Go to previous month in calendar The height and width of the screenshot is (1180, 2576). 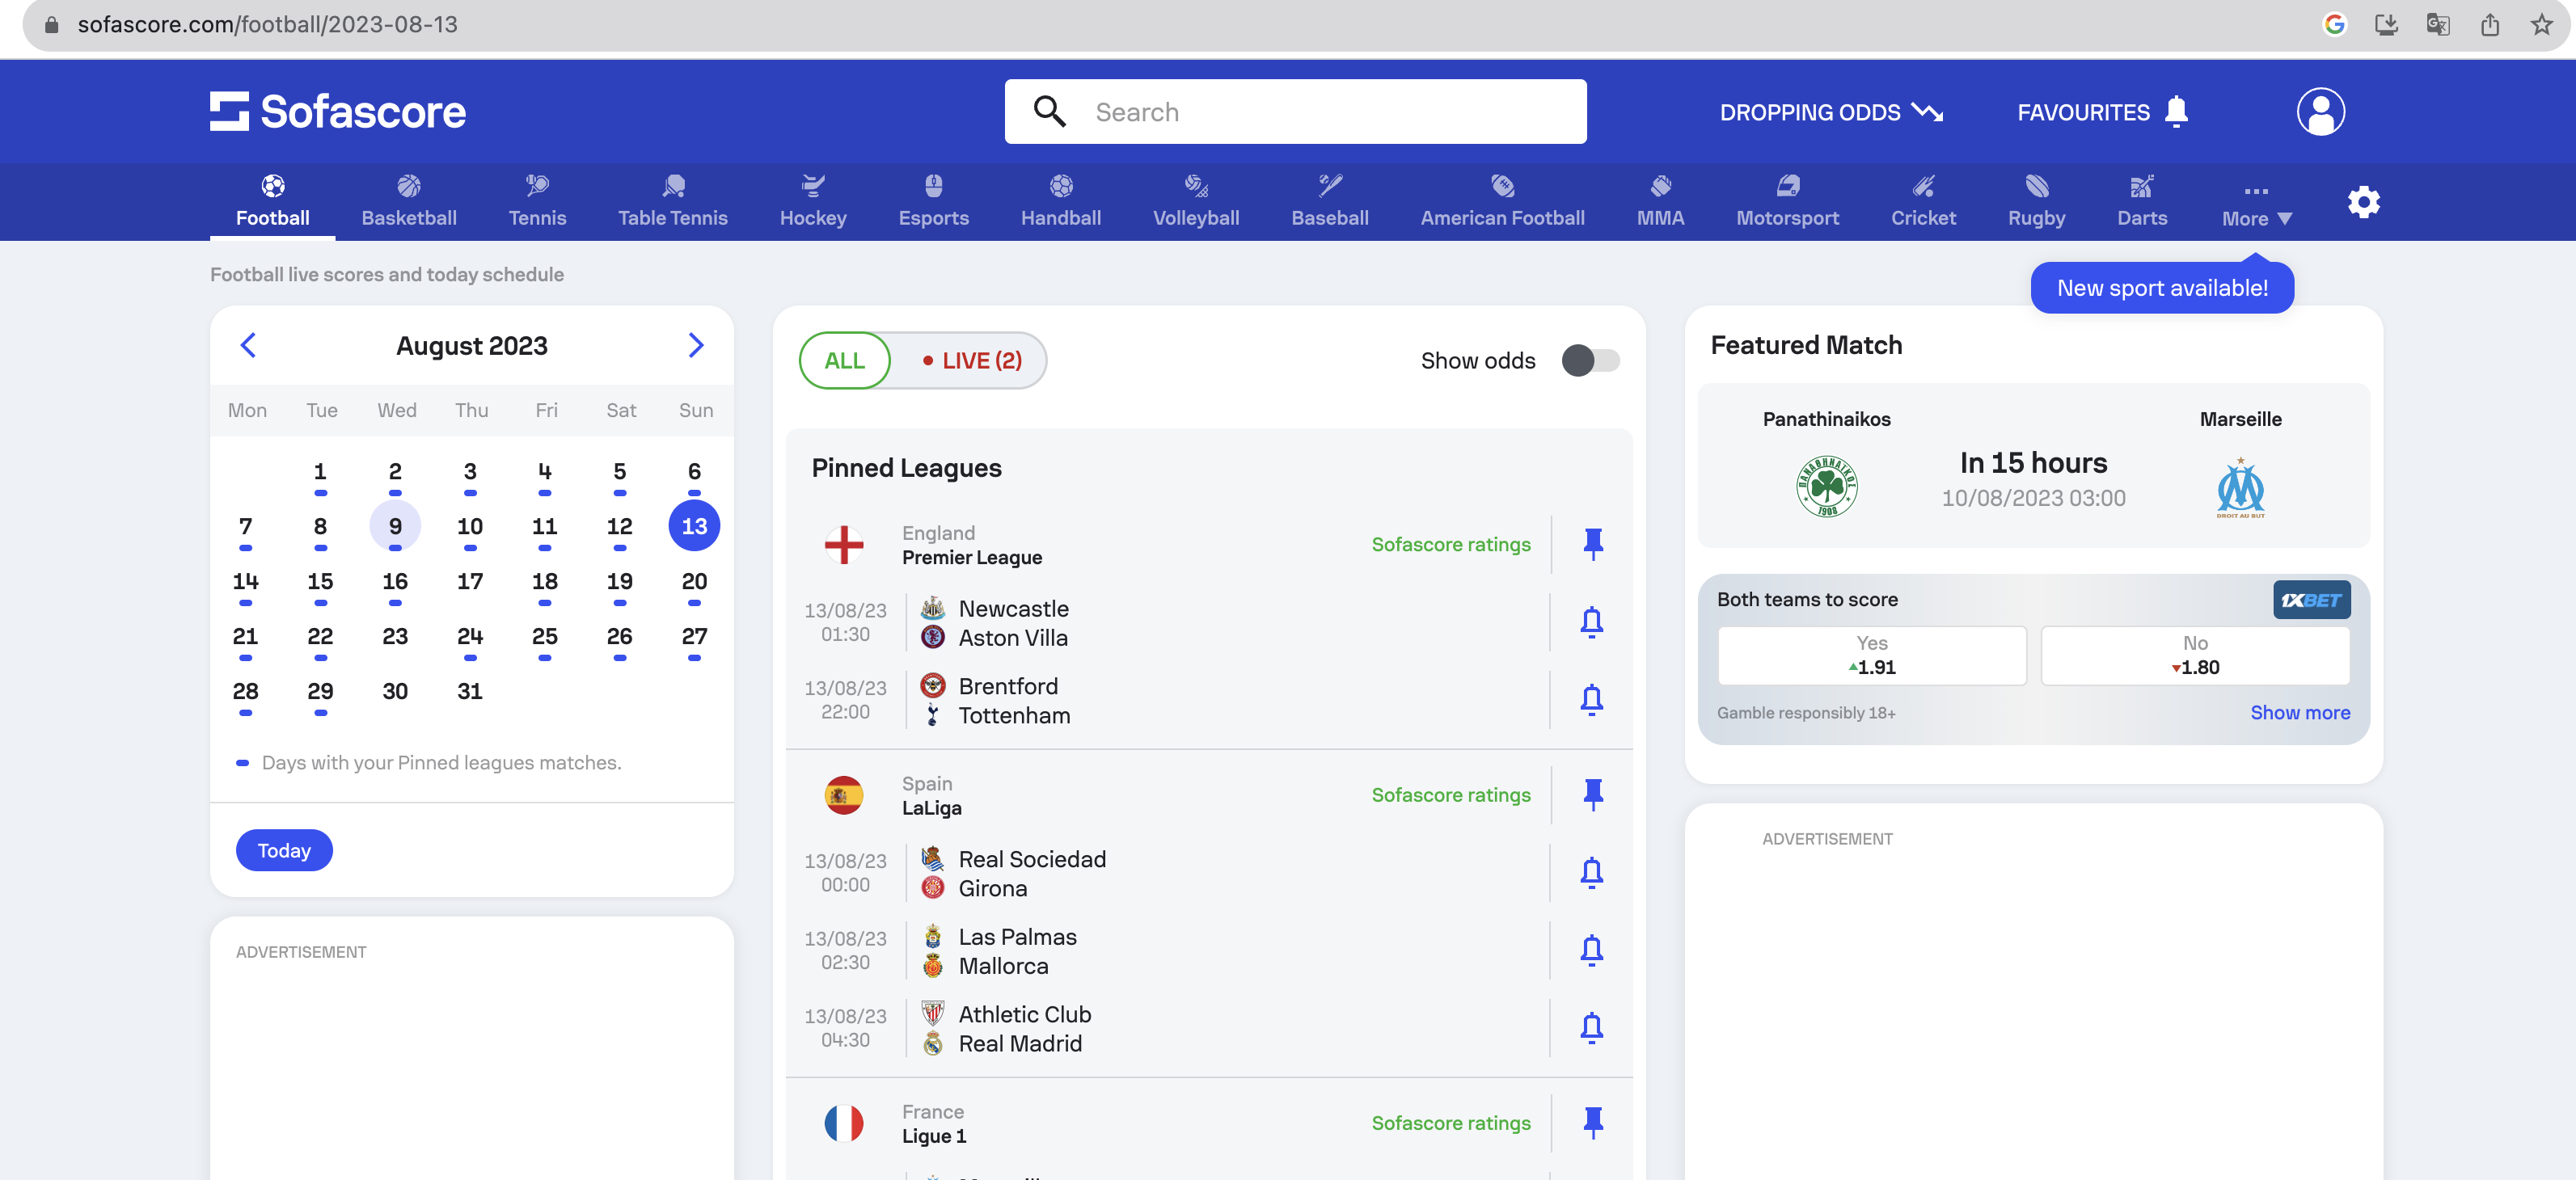(x=248, y=345)
